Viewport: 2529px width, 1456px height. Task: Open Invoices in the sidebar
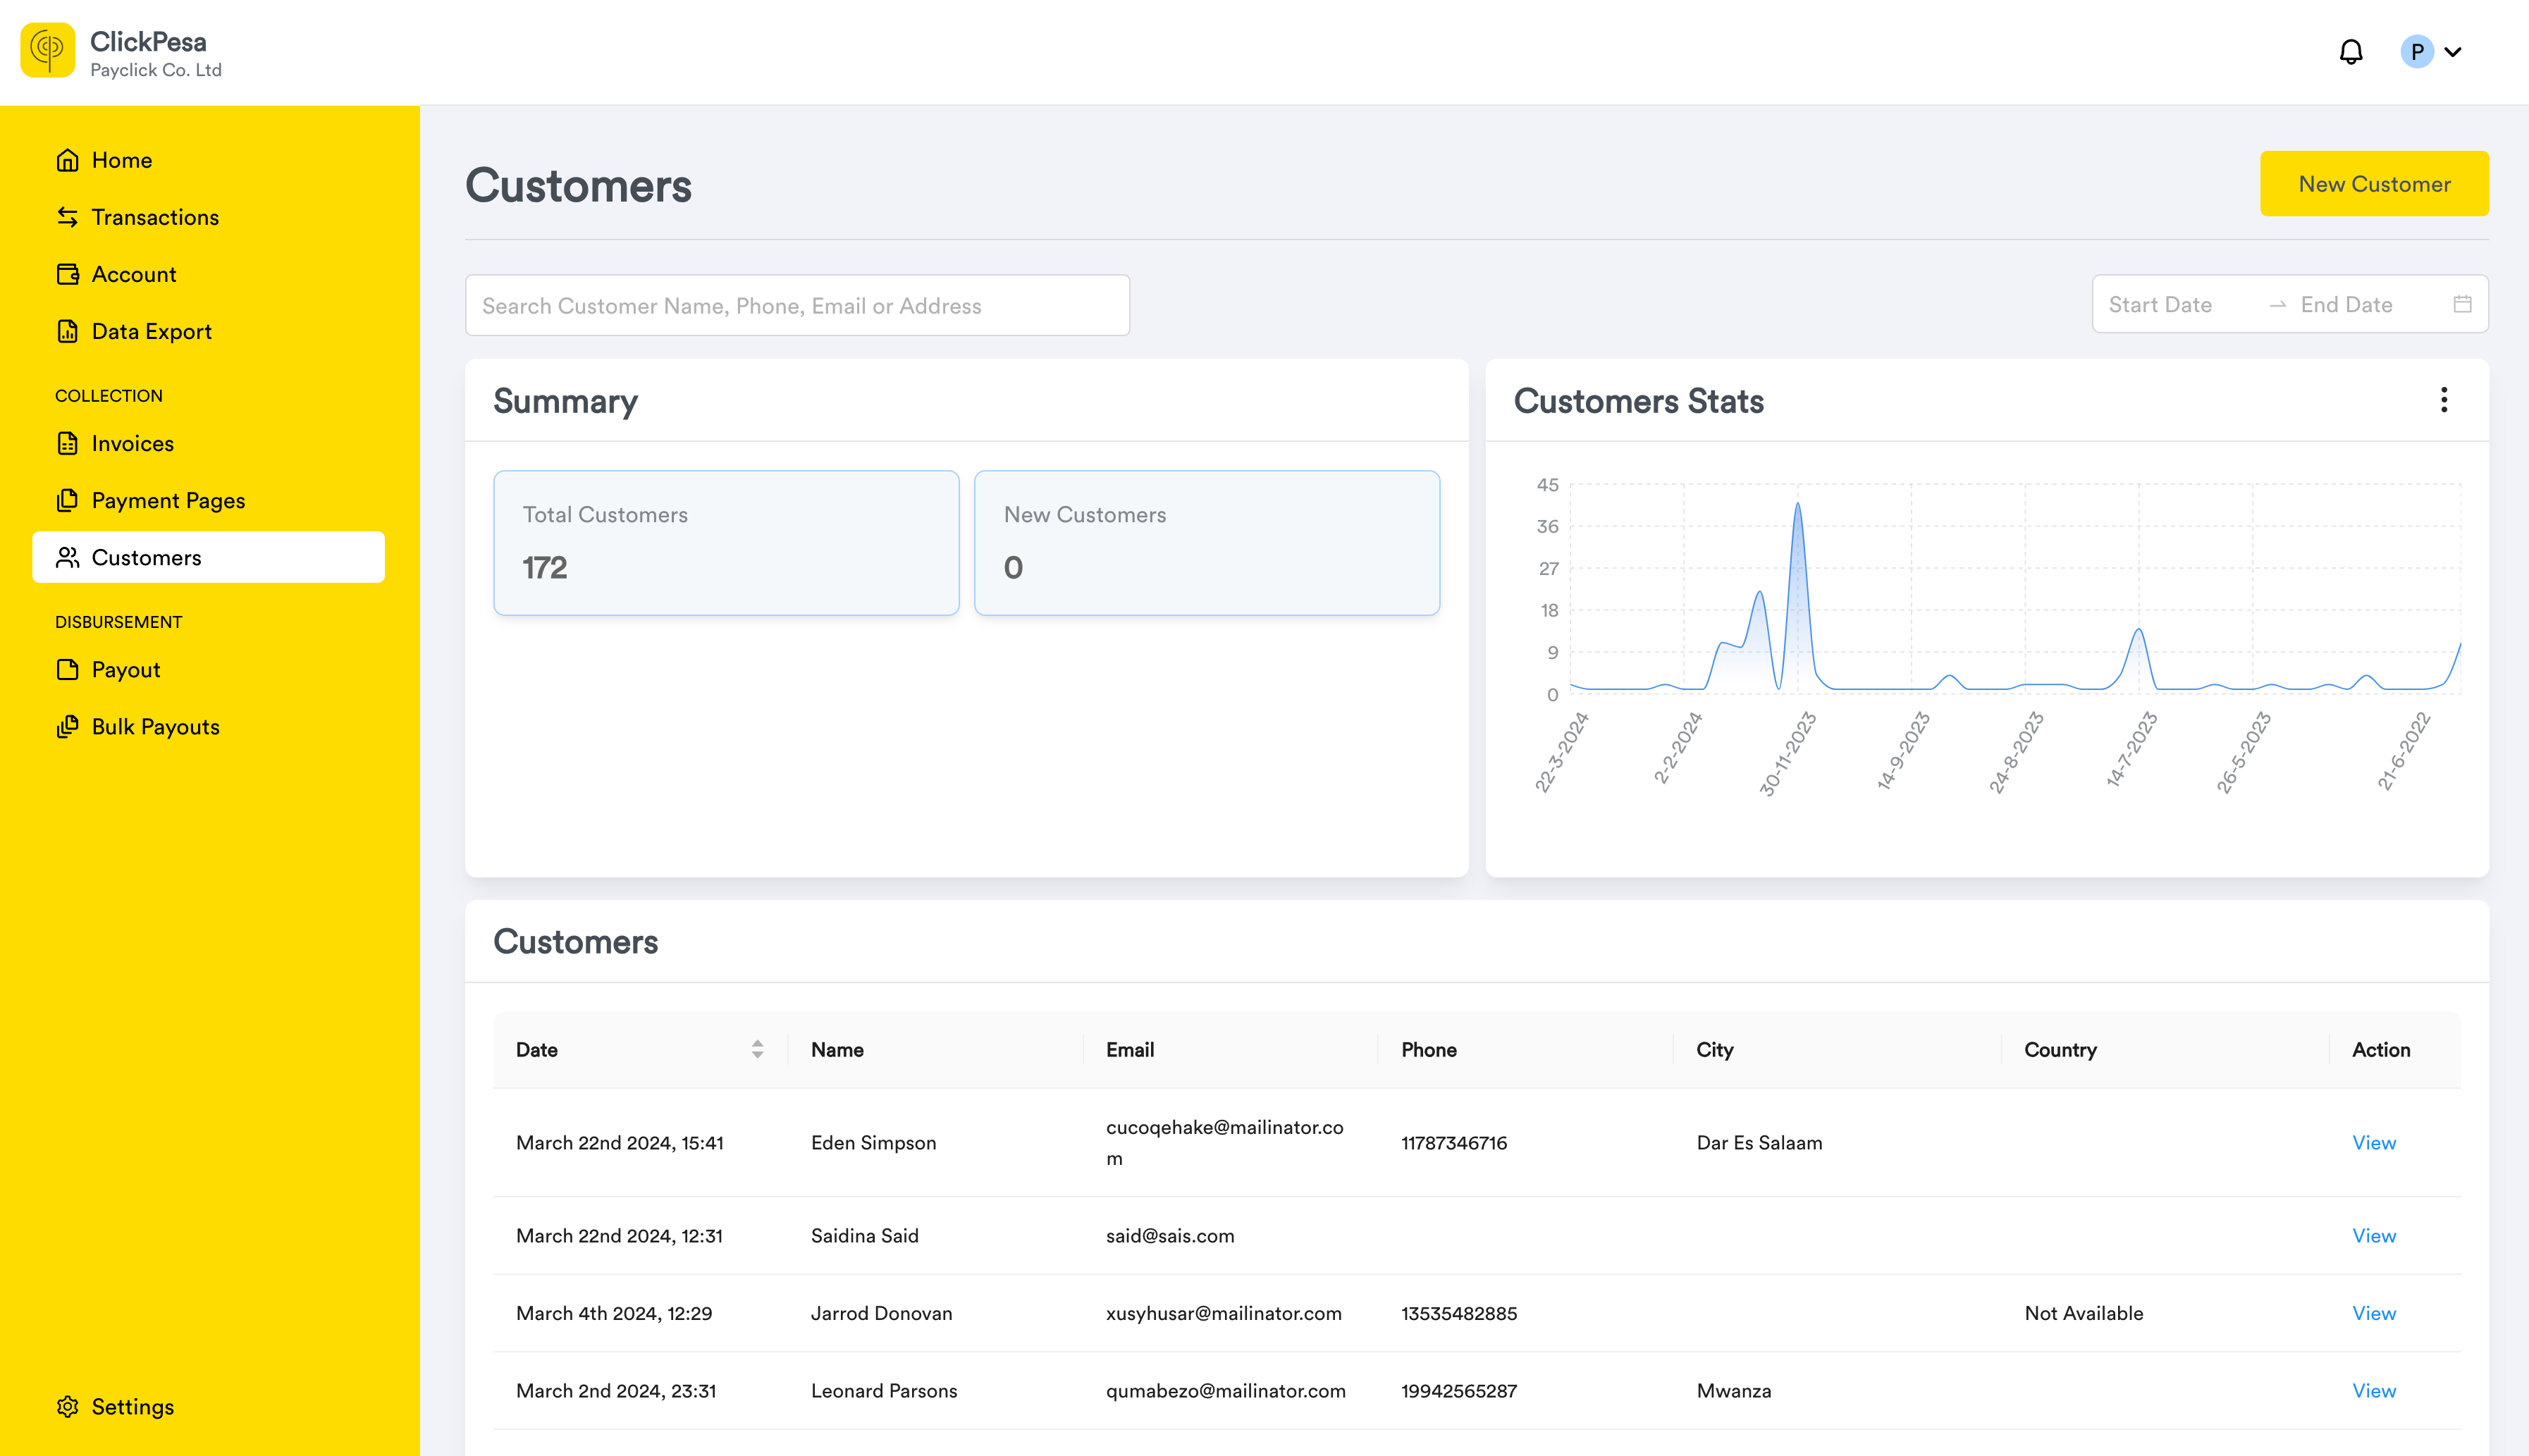[208, 443]
